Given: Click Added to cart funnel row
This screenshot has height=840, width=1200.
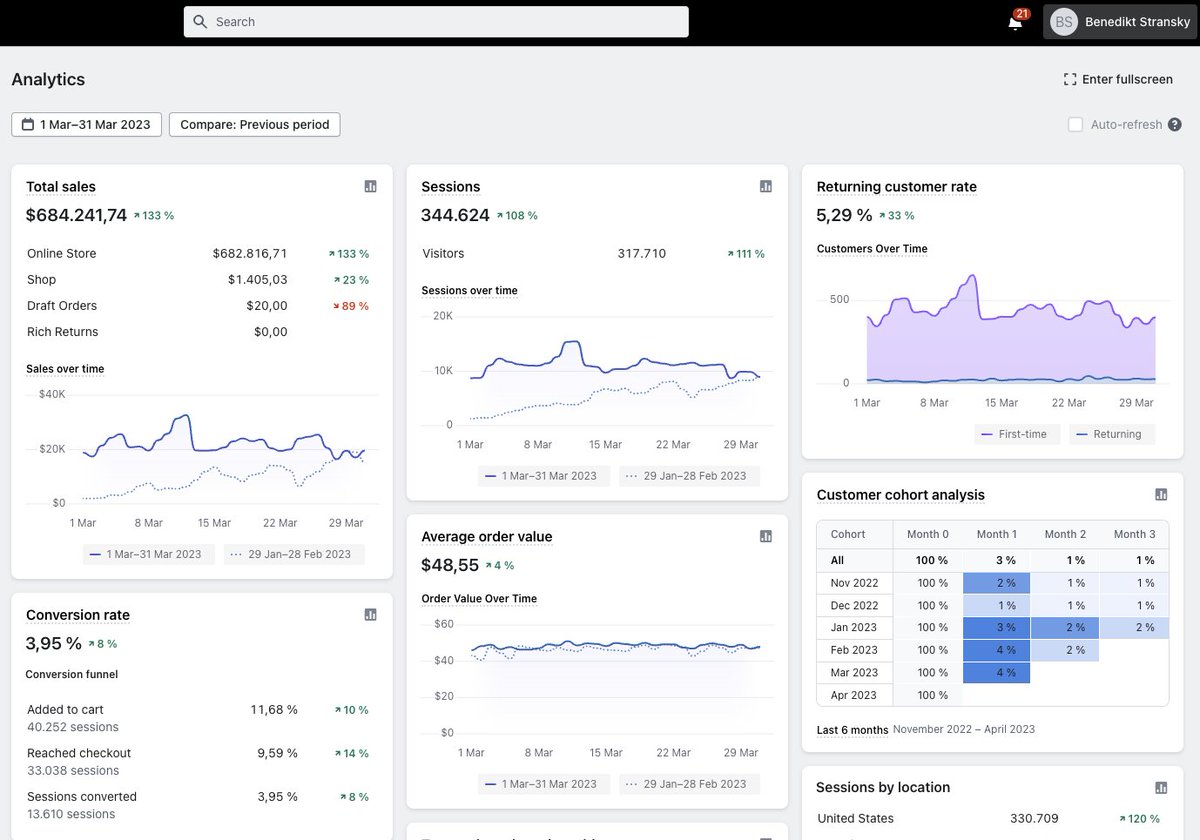Looking at the screenshot, I should click(x=198, y=718).
